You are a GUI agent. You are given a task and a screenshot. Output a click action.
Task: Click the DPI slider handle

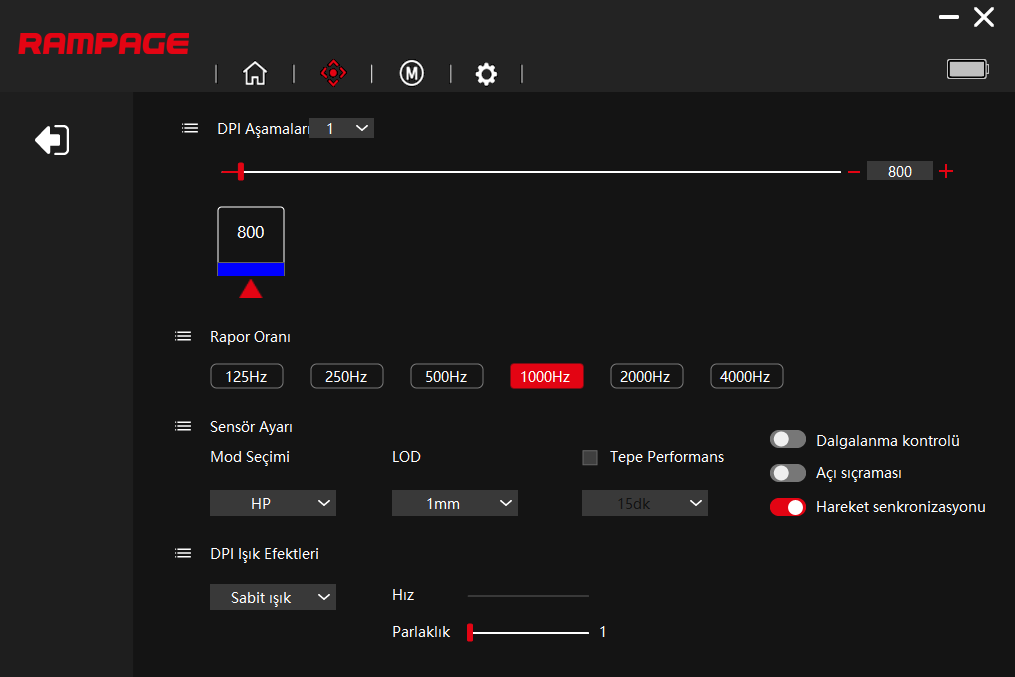click(241, 172)
